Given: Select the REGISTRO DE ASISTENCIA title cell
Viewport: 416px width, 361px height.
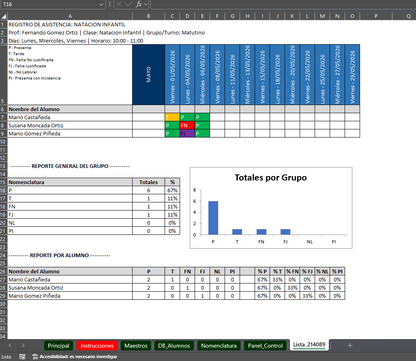Looking at the screenshot, I should pyautogui.click(x=67, y=24).
